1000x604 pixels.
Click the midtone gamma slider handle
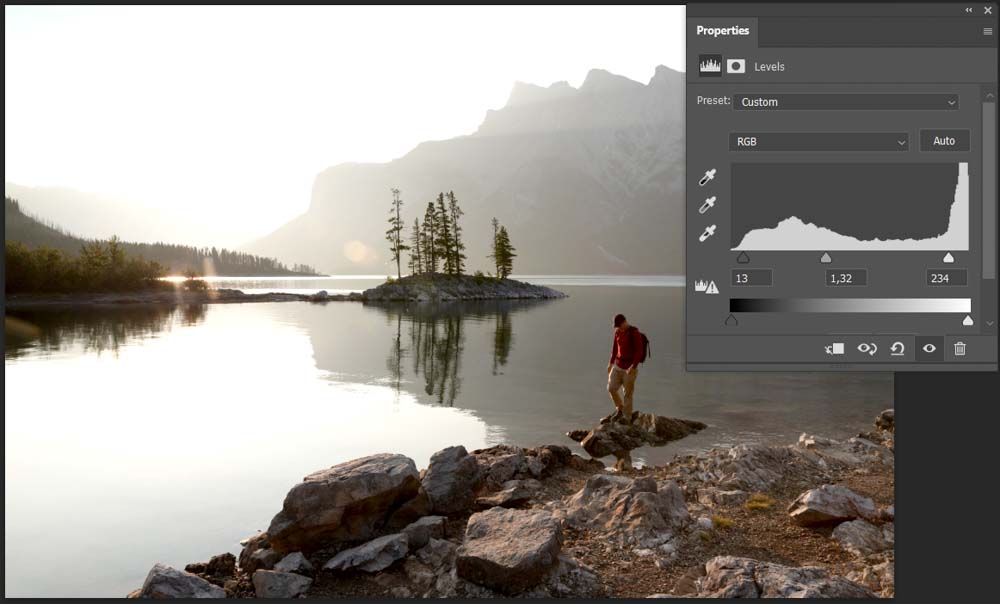point(826,258)
